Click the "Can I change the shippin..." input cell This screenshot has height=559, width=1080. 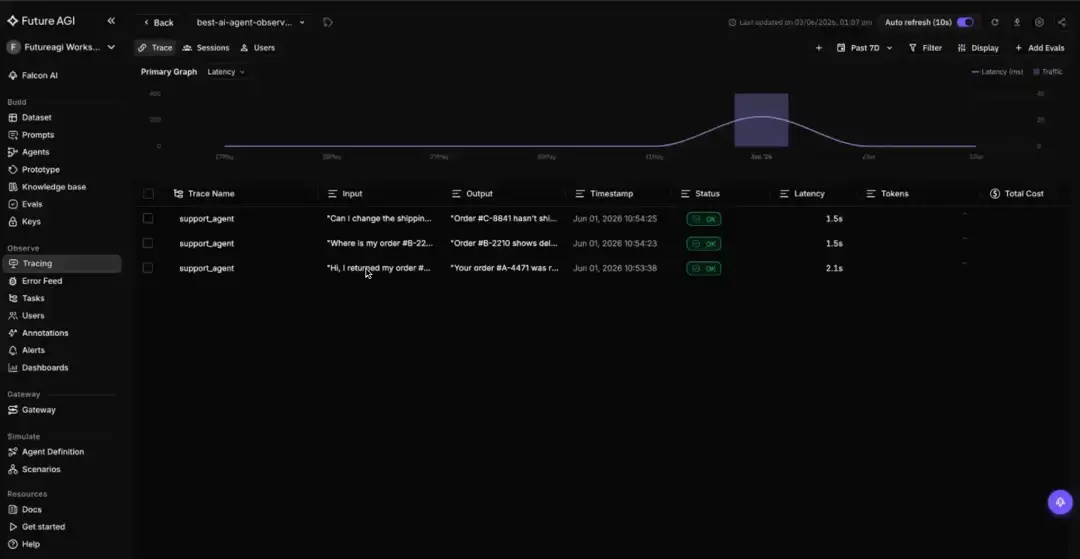point(379,218)
